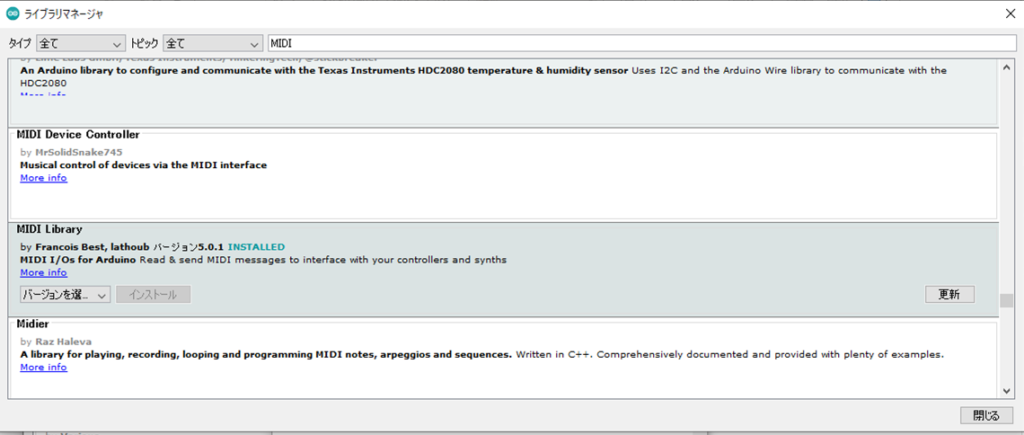Close the library manager window with X
Image resolution: width=1024 pixels, height=435 pixels.
pos(1010,14)
